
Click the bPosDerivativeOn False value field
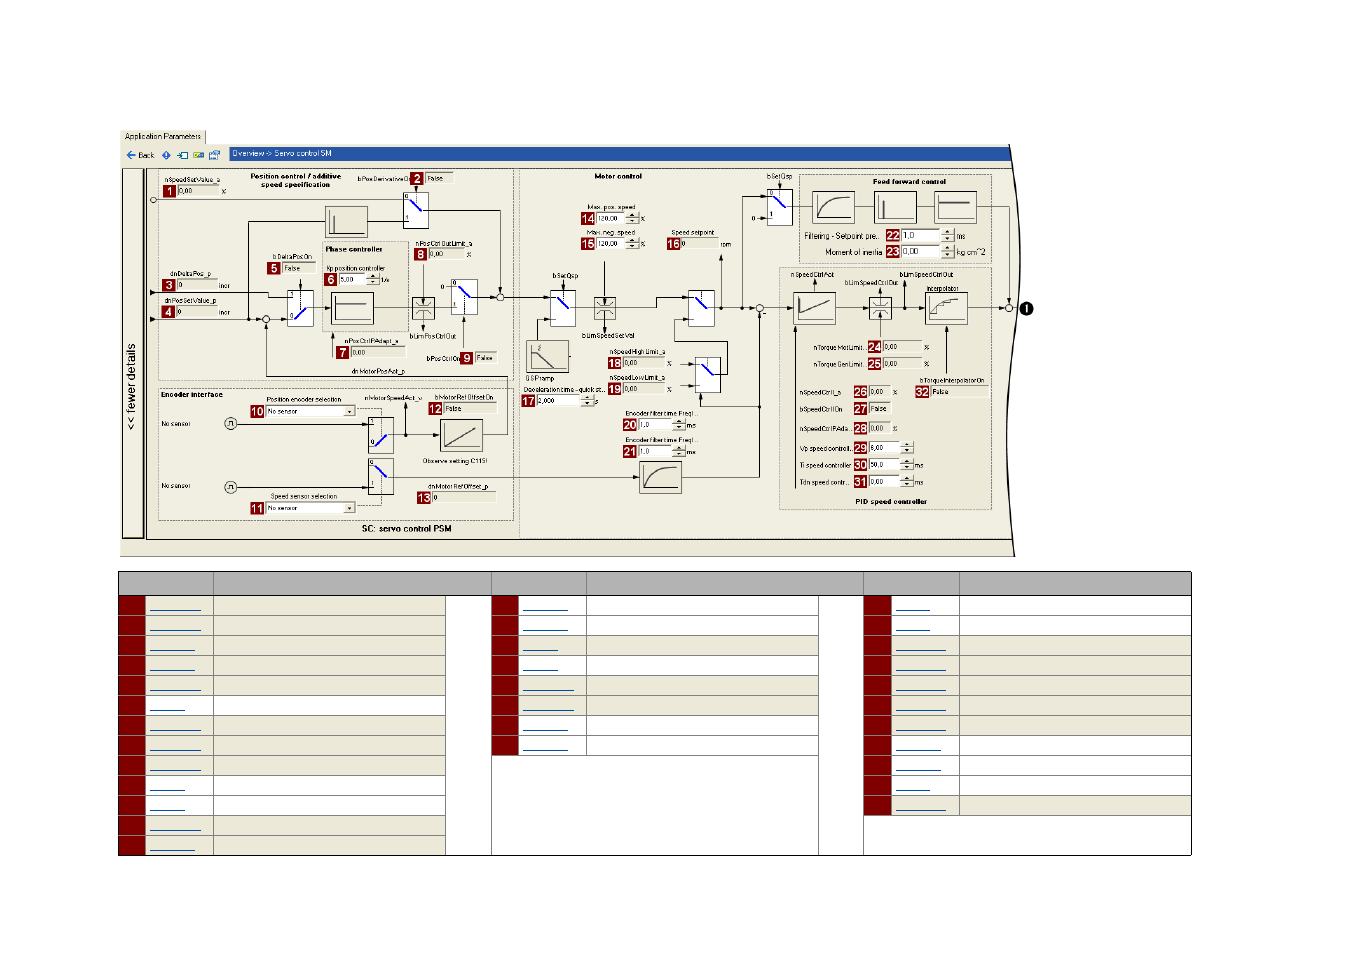point(439,178)
